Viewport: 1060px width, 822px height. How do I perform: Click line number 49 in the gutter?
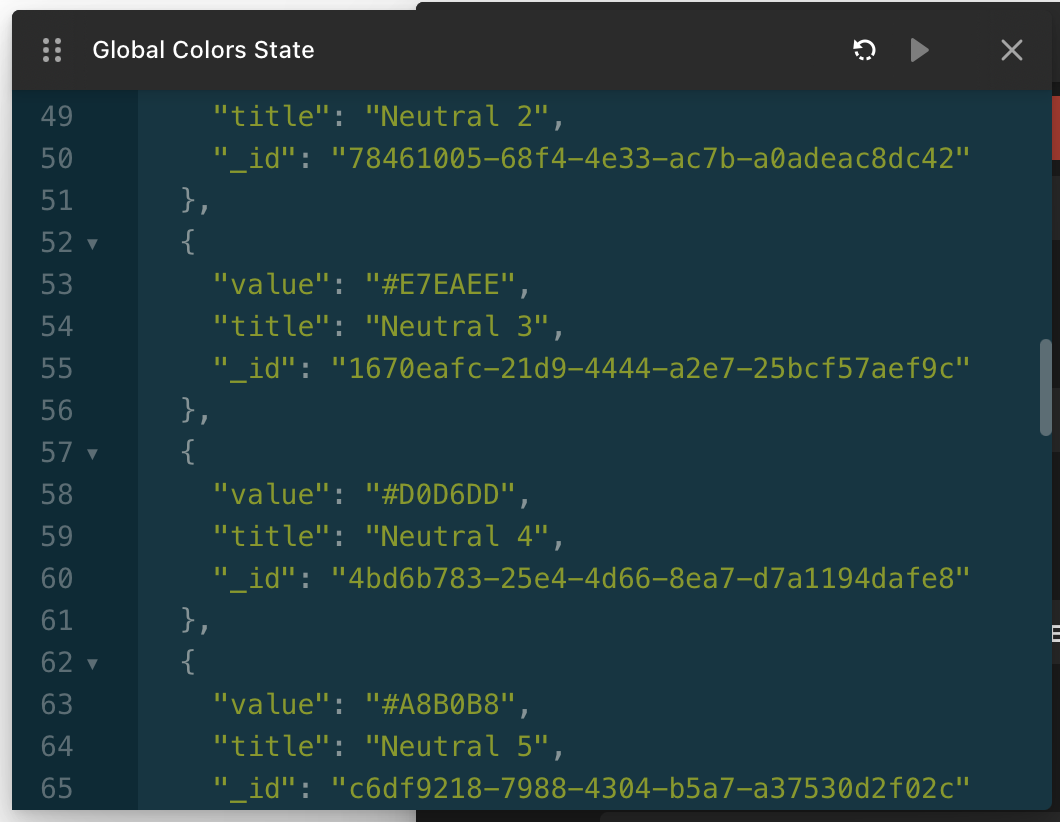pos(57,117)
